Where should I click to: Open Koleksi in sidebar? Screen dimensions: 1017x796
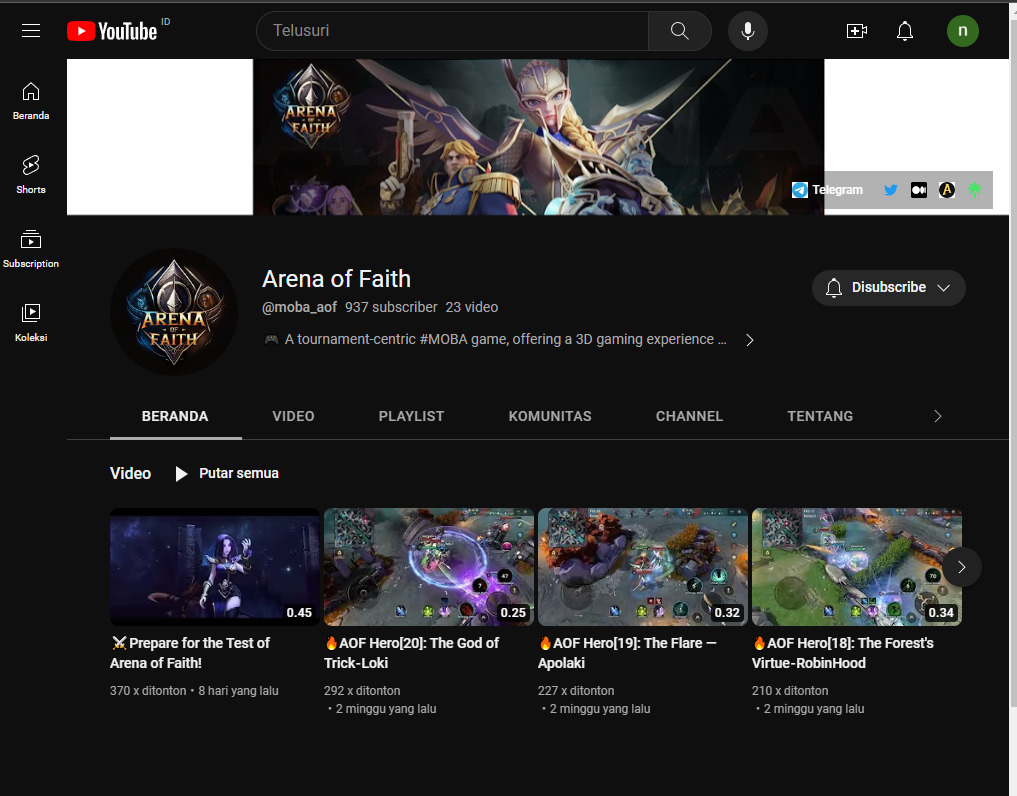[30, 323]
